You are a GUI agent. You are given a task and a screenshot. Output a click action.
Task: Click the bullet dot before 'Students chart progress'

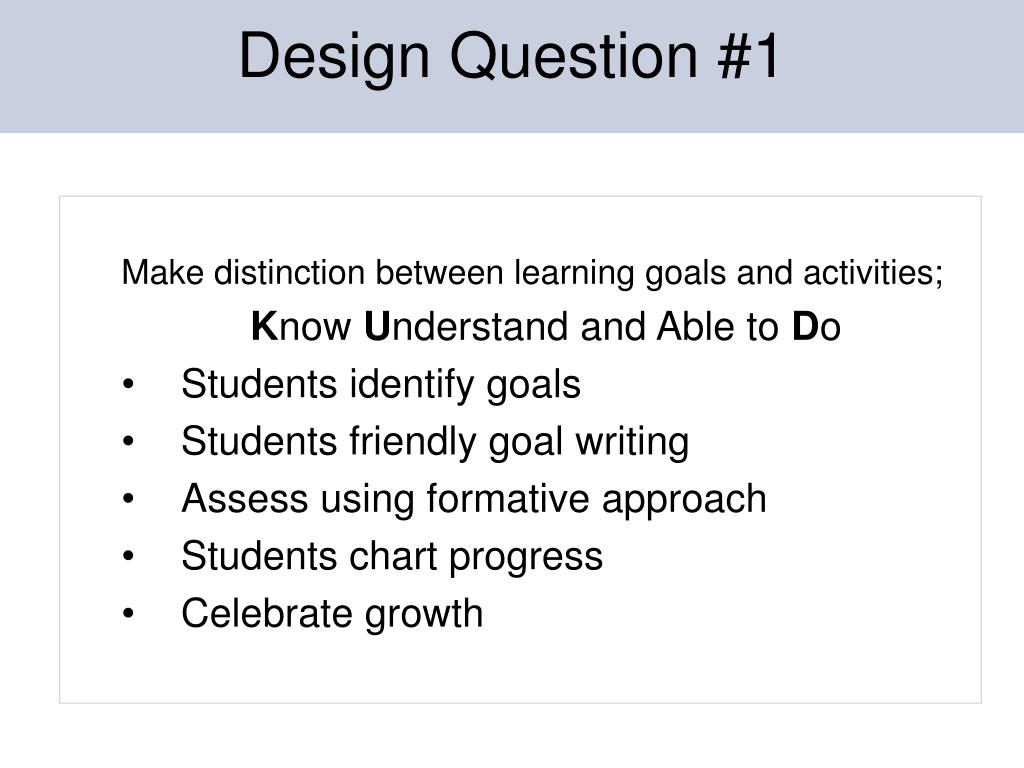tap(128, 557)
